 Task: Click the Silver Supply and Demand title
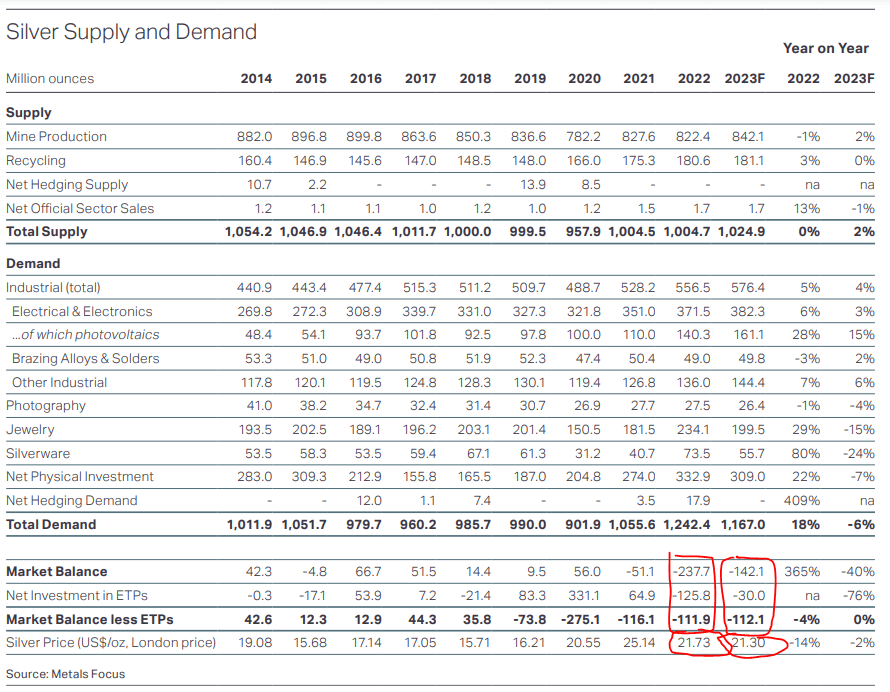pyautogui.click(x=131, y=32)
